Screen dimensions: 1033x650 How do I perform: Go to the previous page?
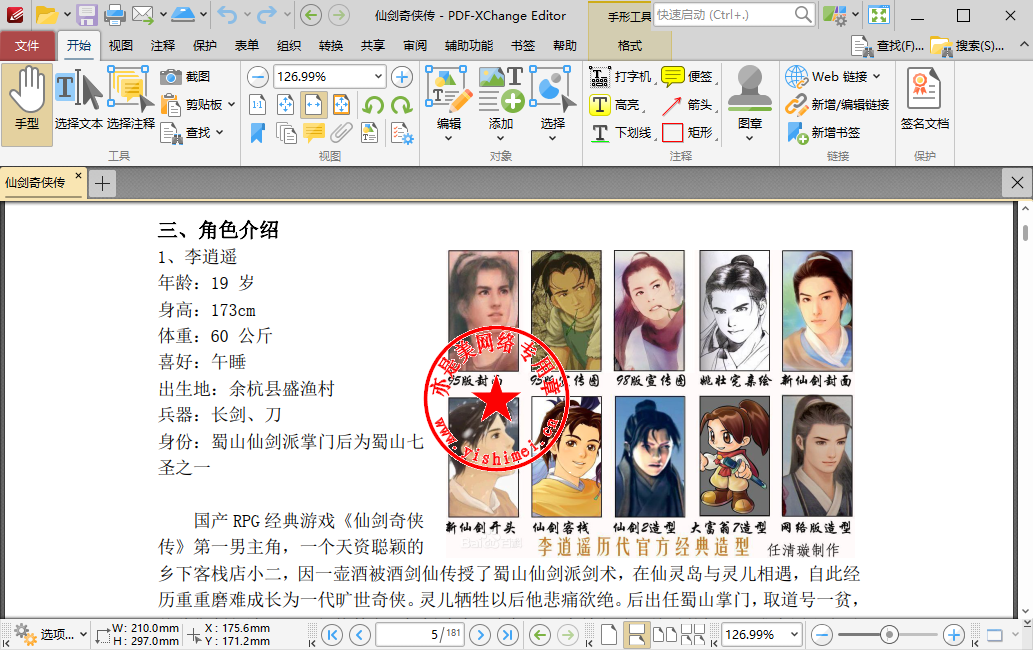360,635
